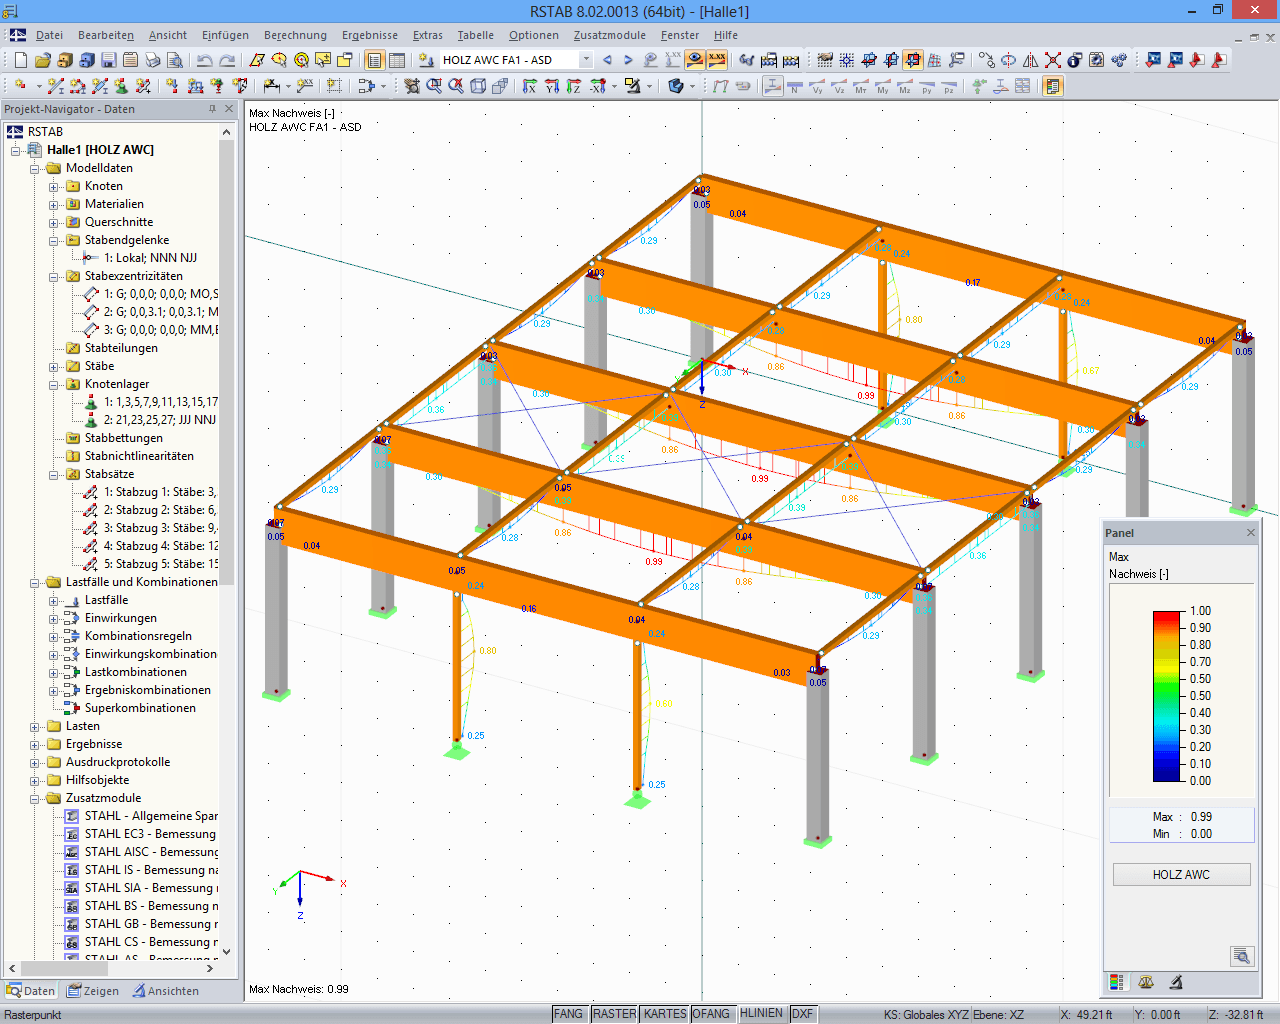
Task: Toggle the FANG snap mode in status bar
Action: point(569,1013)
